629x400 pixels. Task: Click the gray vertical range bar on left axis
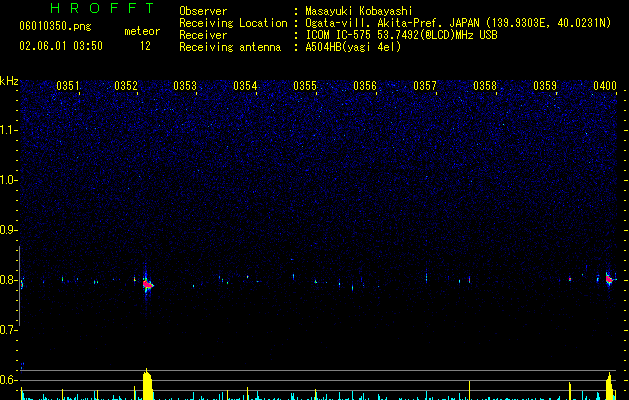(x=20, y=286)
